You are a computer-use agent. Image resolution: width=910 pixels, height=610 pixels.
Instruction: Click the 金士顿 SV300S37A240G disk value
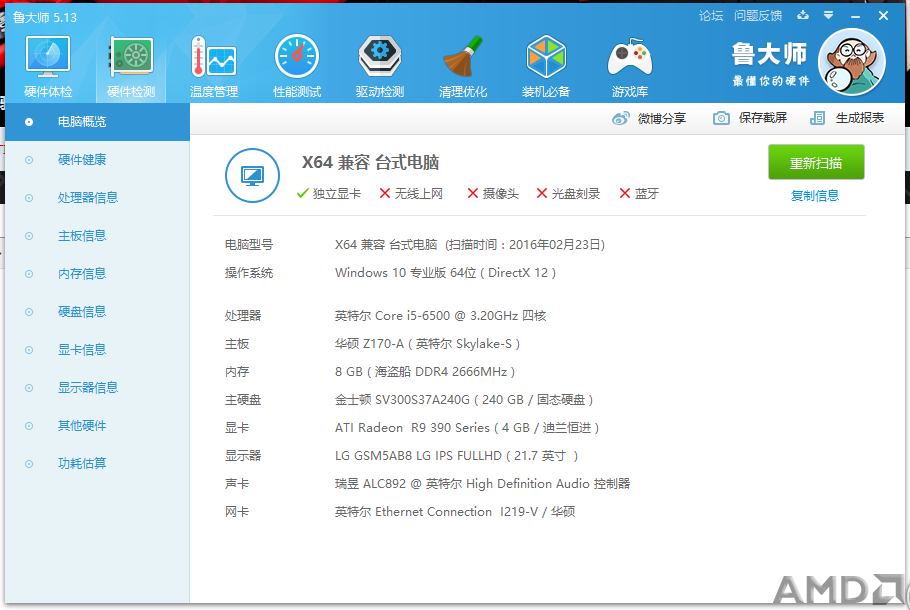(464, 400)
